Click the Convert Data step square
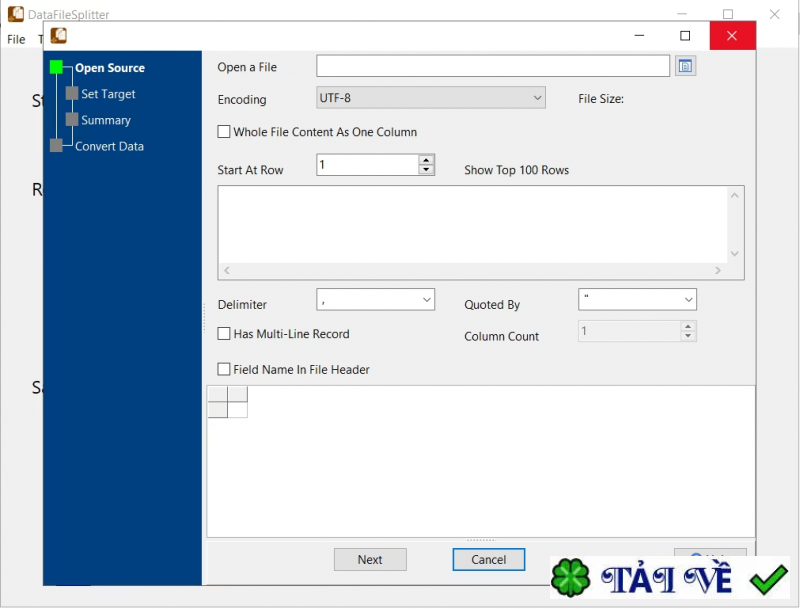This screenshot has height=609, width=800. pyautogui.click(x=57, y=146)
